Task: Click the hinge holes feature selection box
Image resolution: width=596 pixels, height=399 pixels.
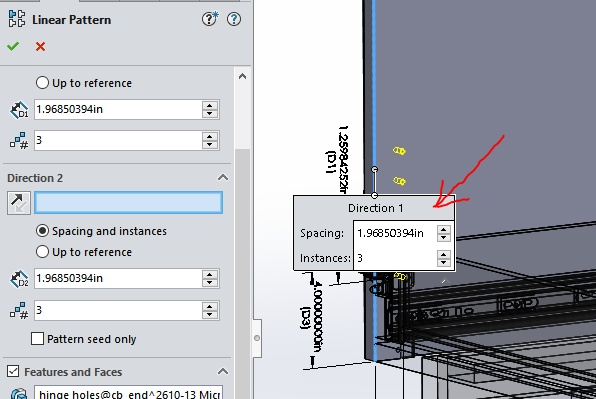Action: 128,393
